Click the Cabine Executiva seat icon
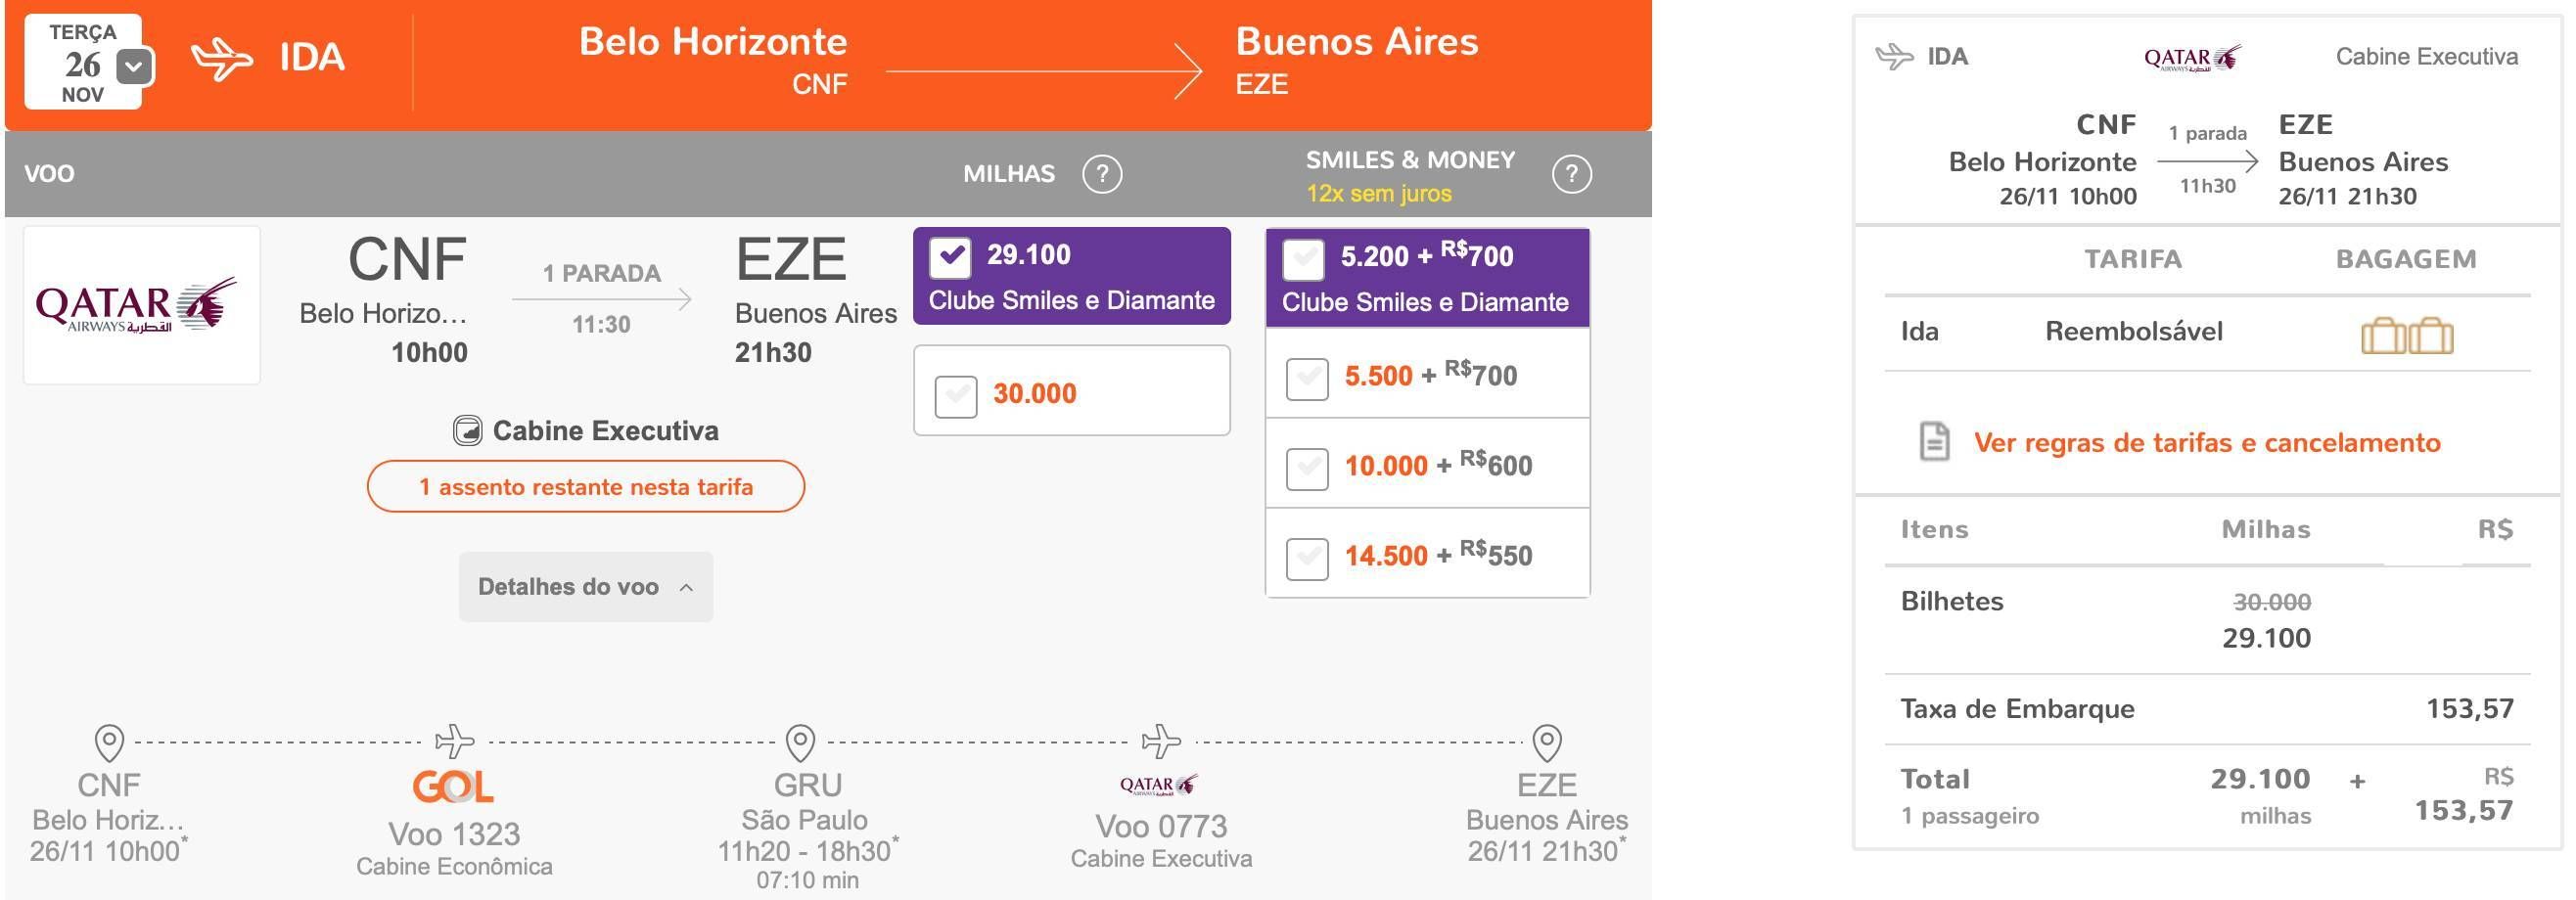Image resolution: width=2576 pixels, height=900 pixels. pos(467,431)
